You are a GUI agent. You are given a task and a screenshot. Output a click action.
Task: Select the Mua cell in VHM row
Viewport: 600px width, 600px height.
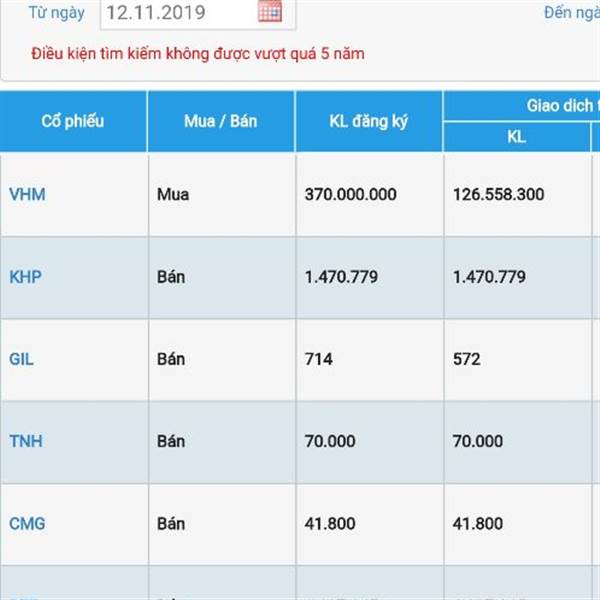(x=222, y=194)
